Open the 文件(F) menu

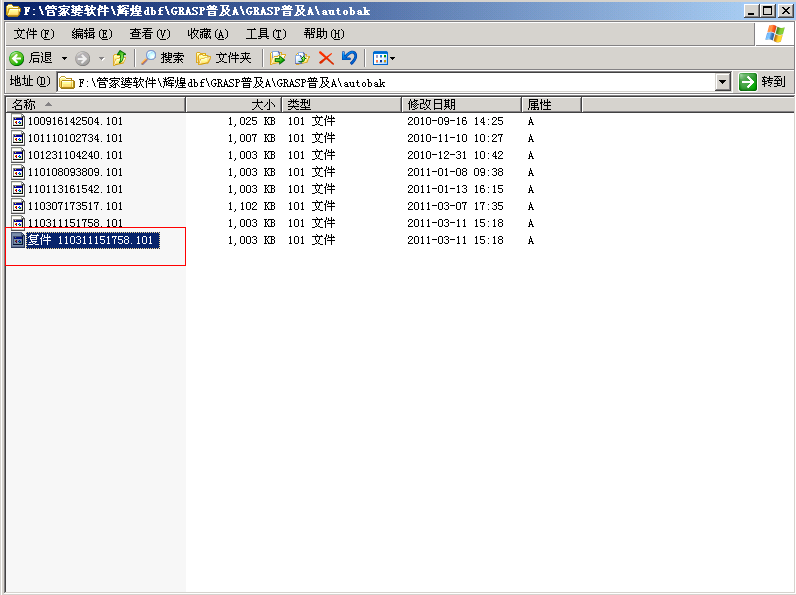(x=33, y=34)
